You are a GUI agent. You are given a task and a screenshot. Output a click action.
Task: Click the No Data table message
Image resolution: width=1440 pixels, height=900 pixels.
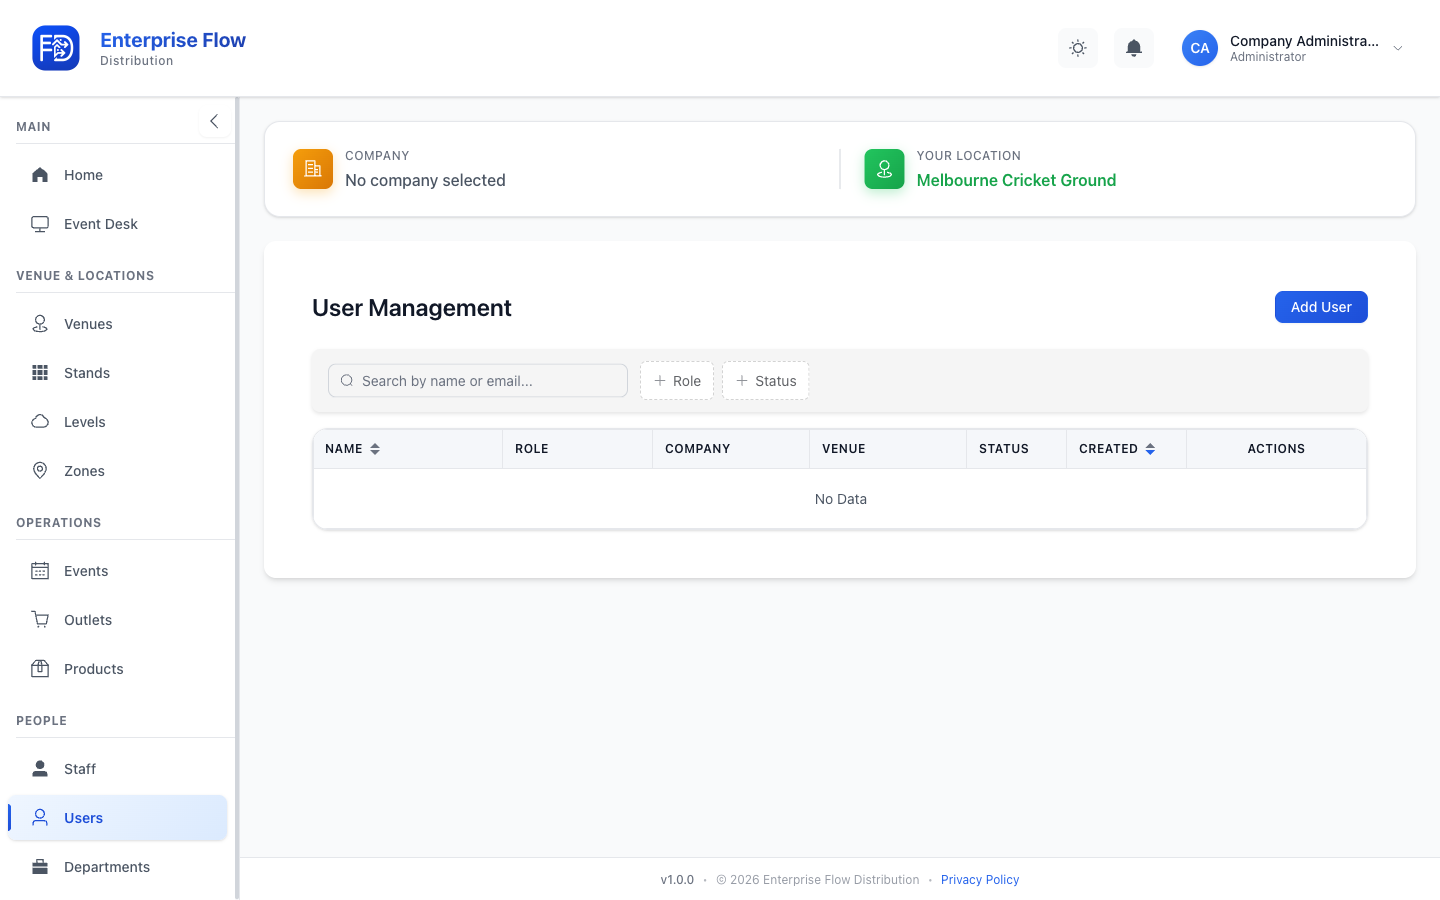pos(841,499)
